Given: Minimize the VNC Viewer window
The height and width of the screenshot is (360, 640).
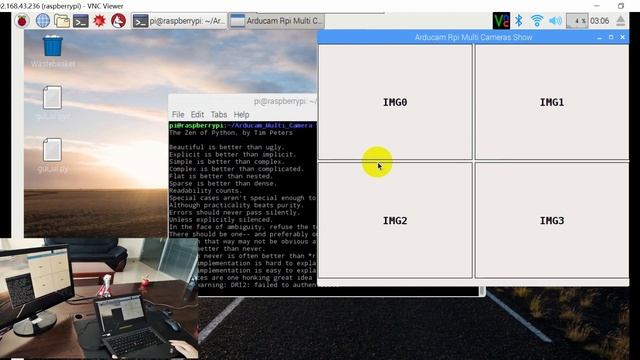Looking at the screenshot, I should pos(597,6).
